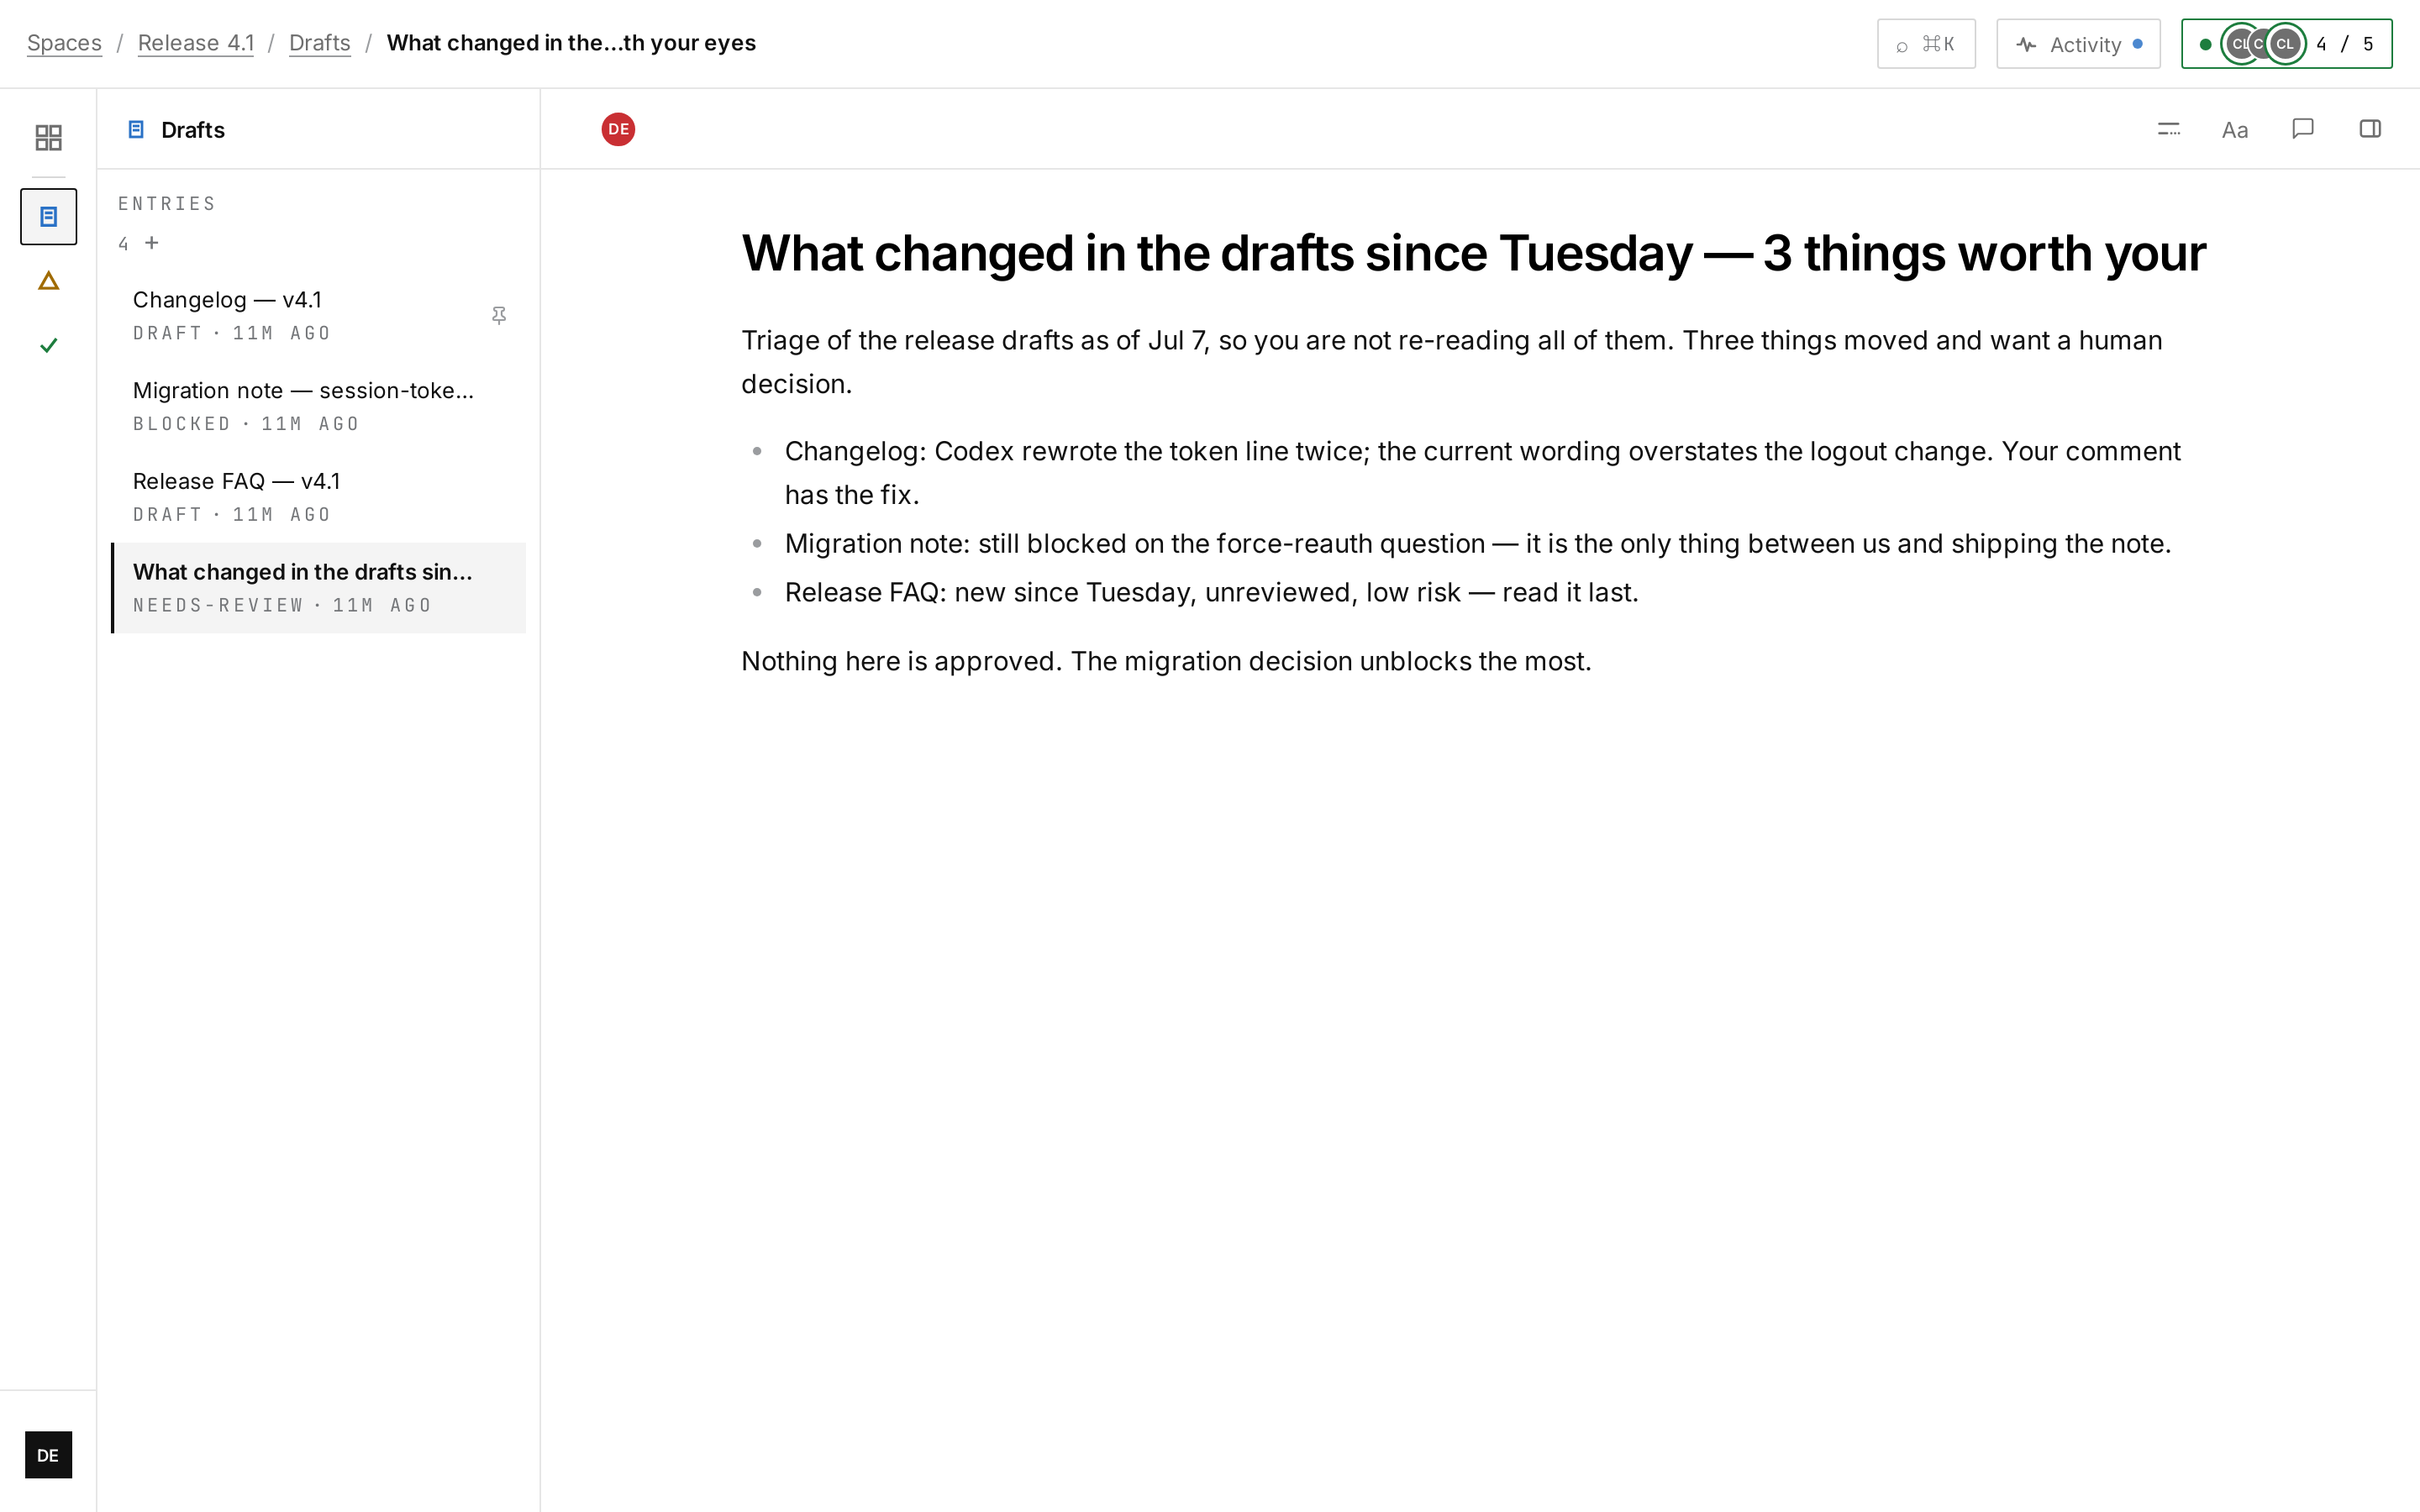Go to Drafts breadcrumb link
This screenshot has height=1512, width=2420.
pyautogui.click(x=319, y=43)
